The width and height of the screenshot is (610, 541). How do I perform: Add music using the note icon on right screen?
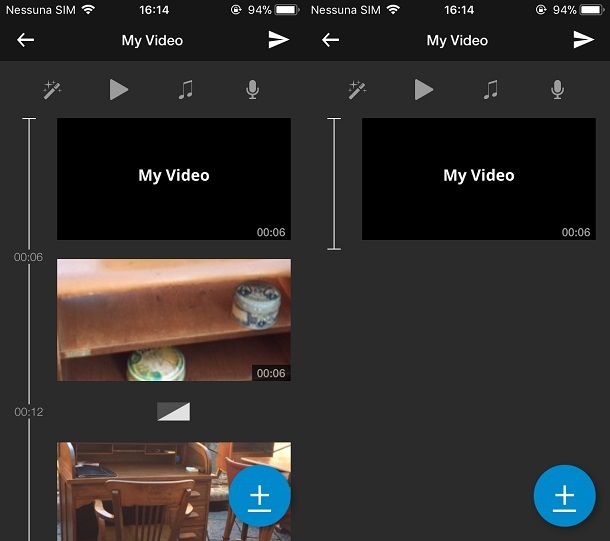coord(491,90)
